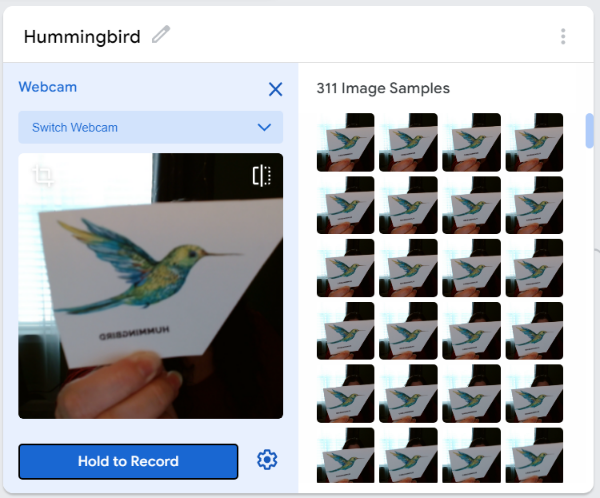
Task: Toggle the flip camera mirror icon
Action: point(261,177)
